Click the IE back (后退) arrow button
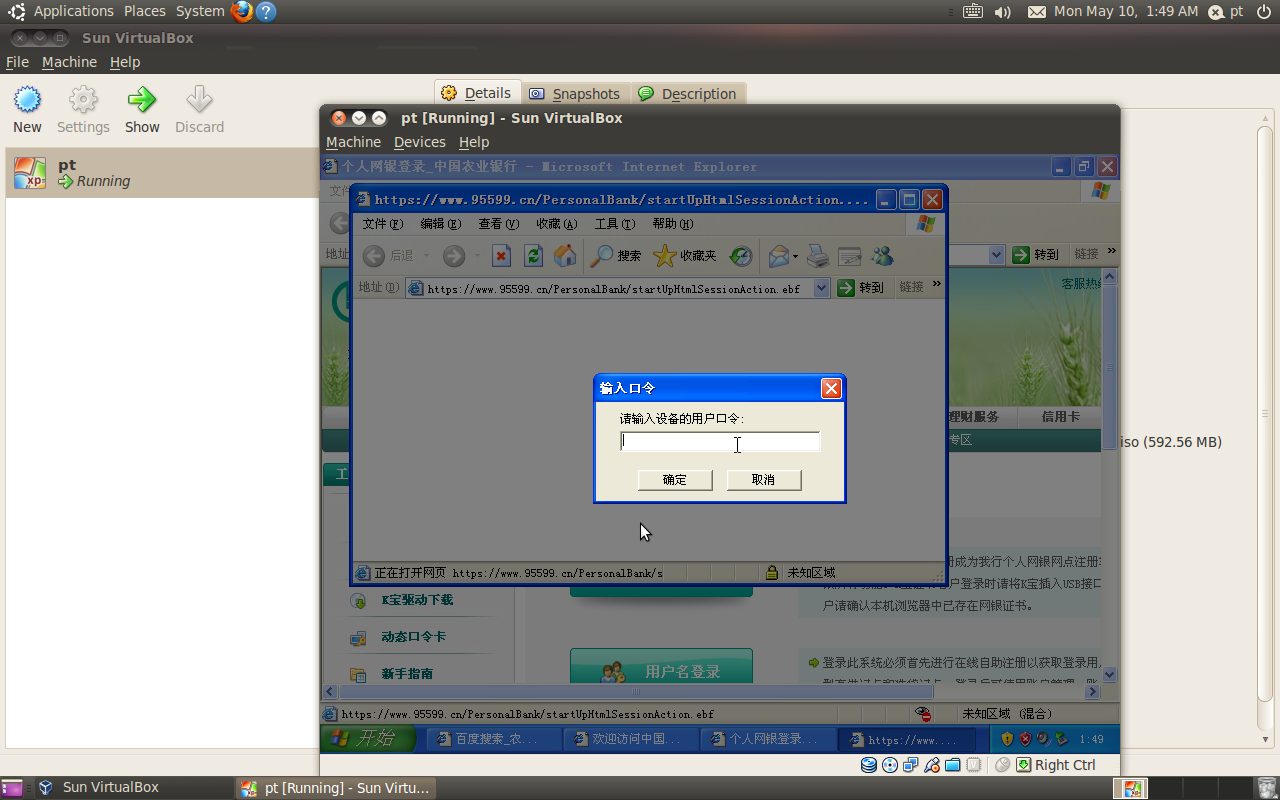Screen dimensions: 1280x800 click(374, 256)
